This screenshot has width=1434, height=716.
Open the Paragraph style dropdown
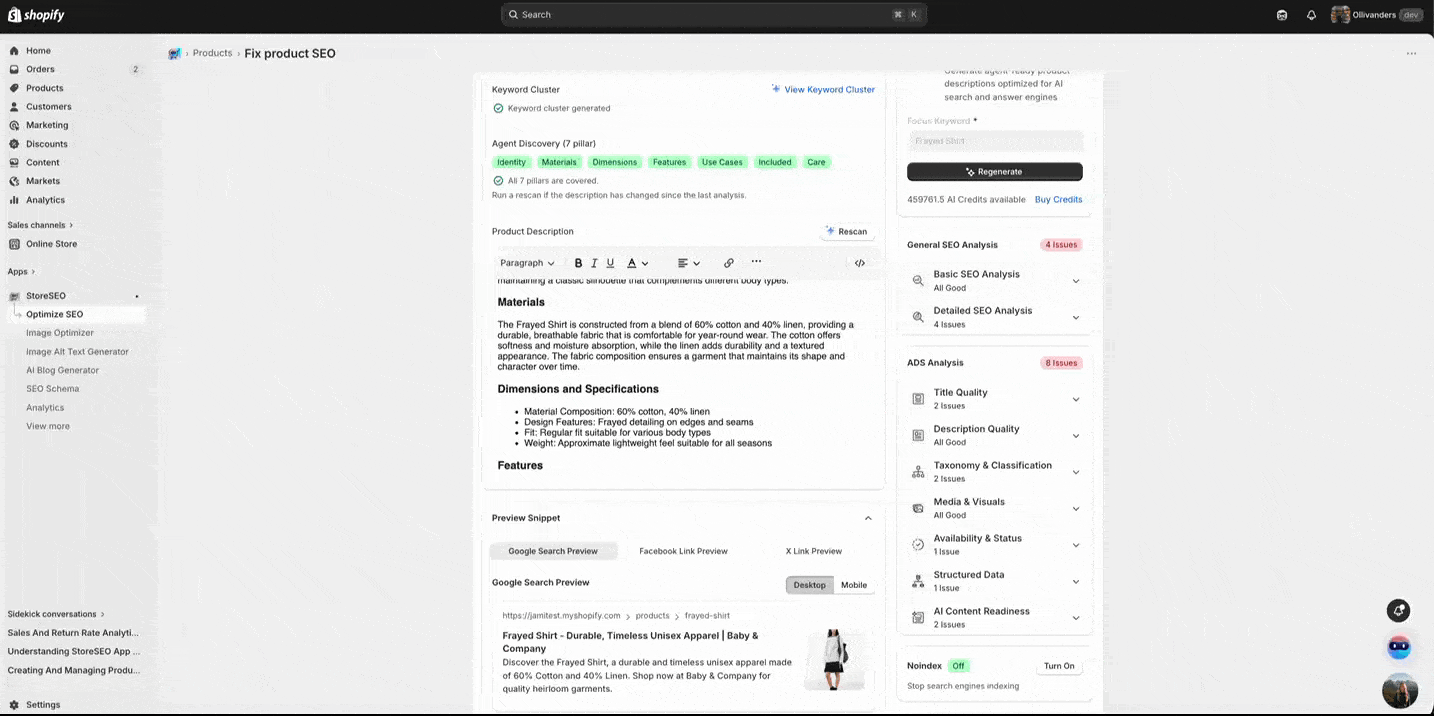526,262
